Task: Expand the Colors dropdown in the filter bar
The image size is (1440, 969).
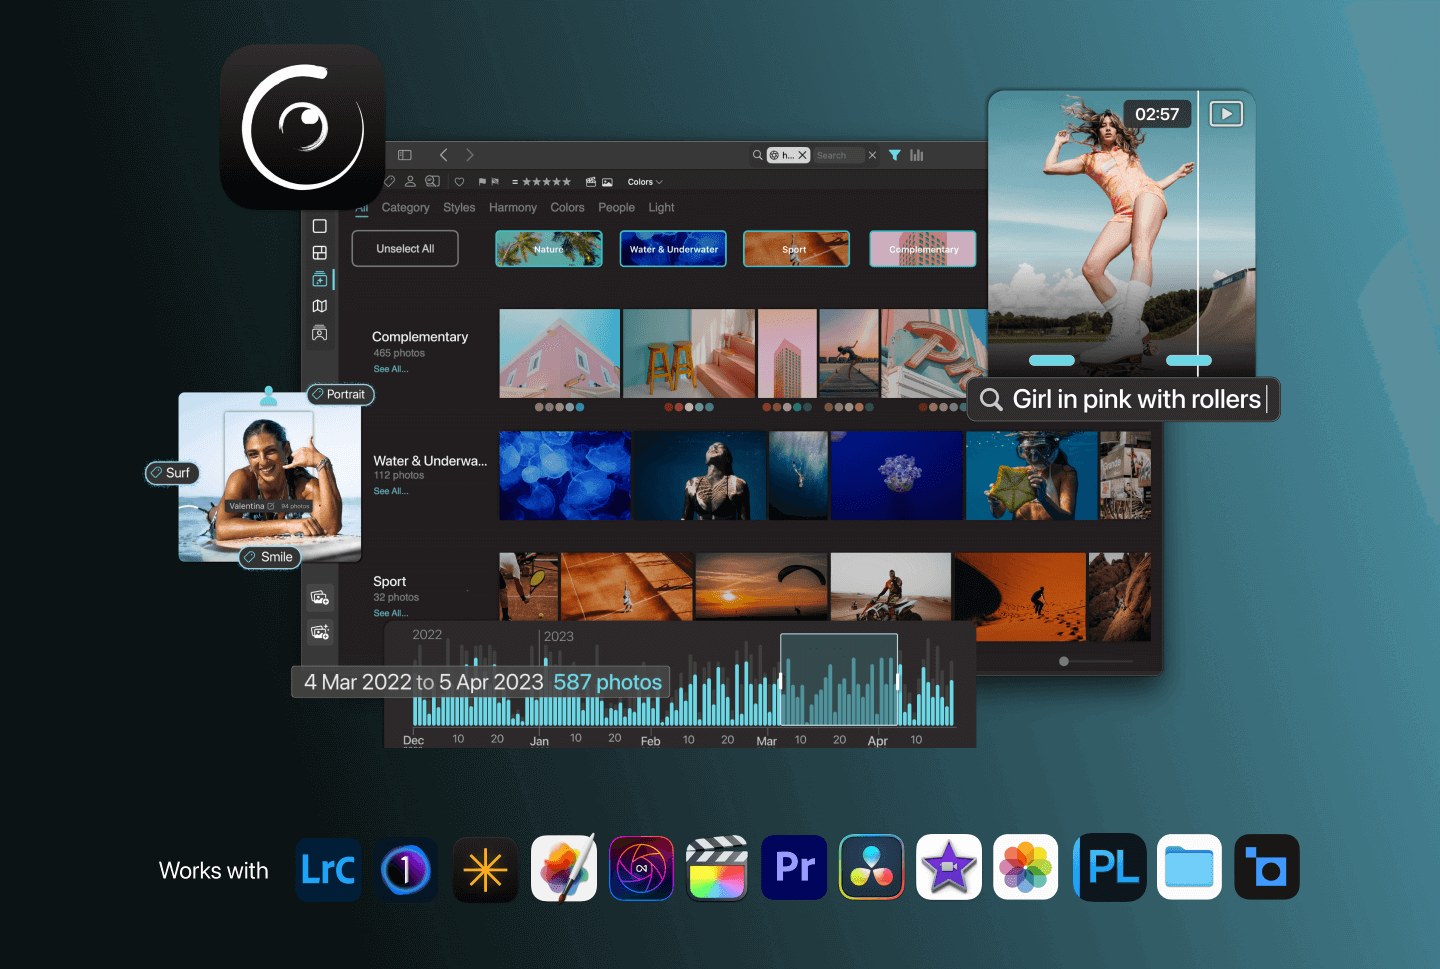Action: coord(645,182)
